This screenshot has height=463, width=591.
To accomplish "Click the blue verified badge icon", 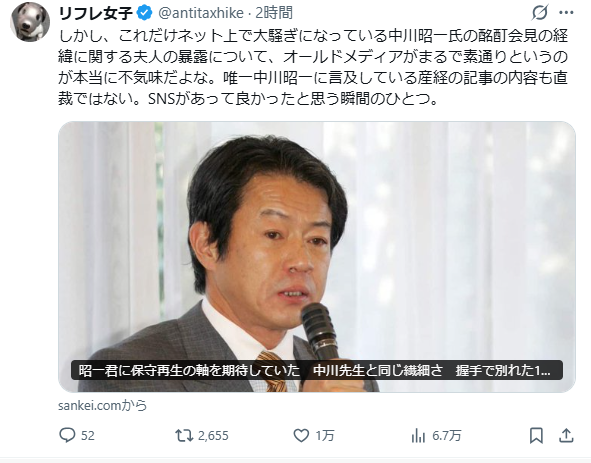I will pyautogui.click(x=144, y=13).
